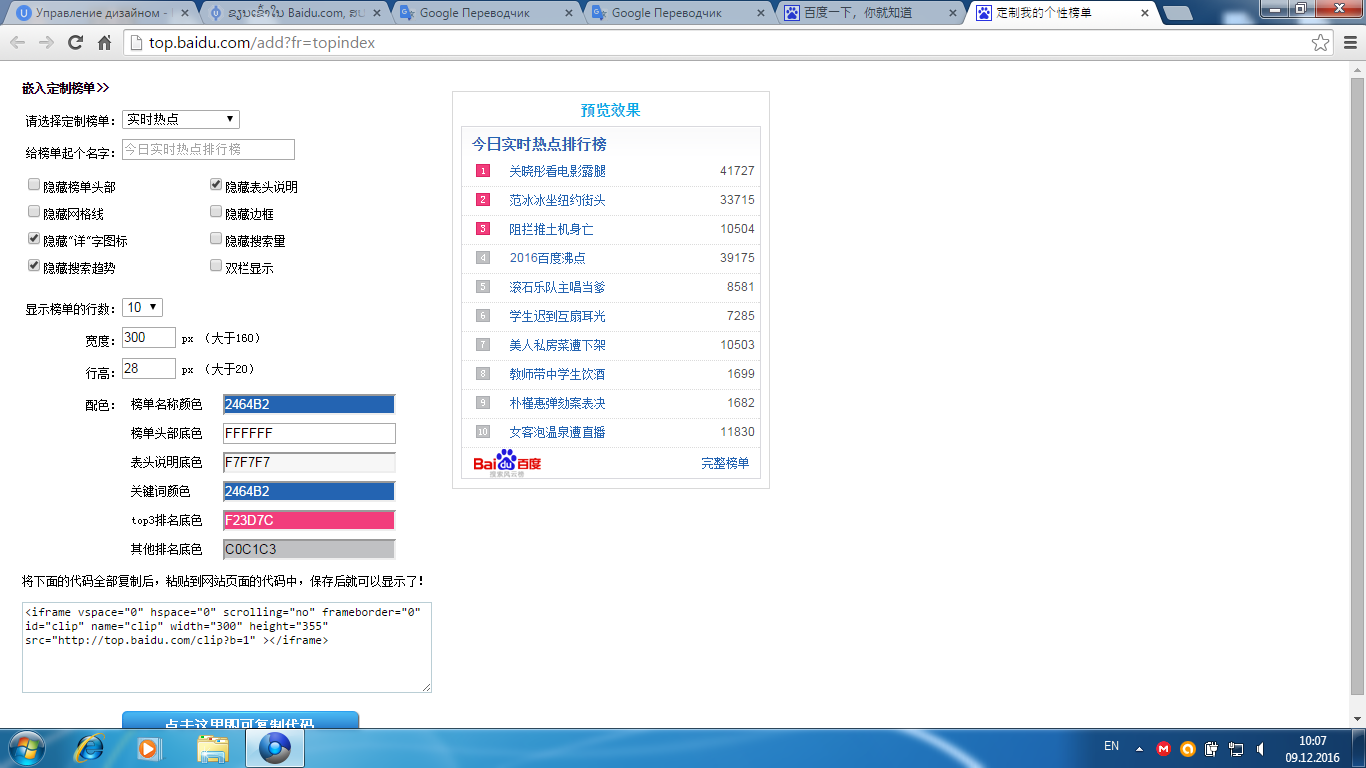Image resolution: width=1366 pixels, height=768 pixels.
Task: Open the 范冰冰坐纽约街头 link
Action: (557, 200)
